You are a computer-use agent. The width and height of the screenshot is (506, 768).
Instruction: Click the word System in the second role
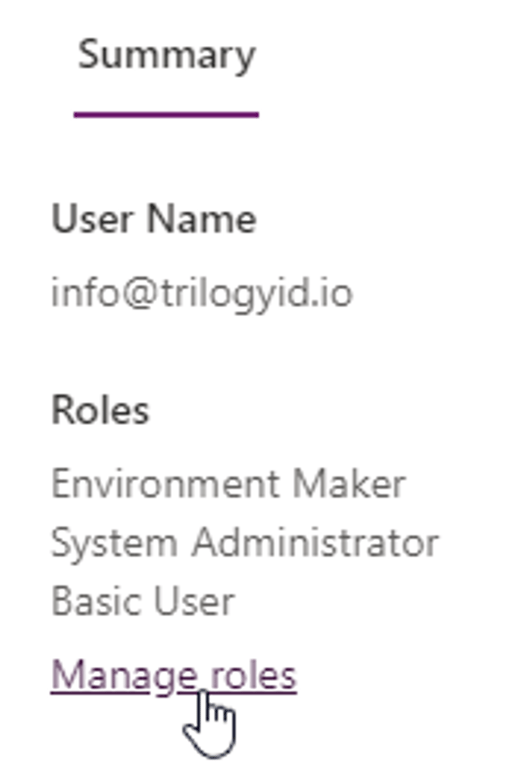[x=115, y=545]
